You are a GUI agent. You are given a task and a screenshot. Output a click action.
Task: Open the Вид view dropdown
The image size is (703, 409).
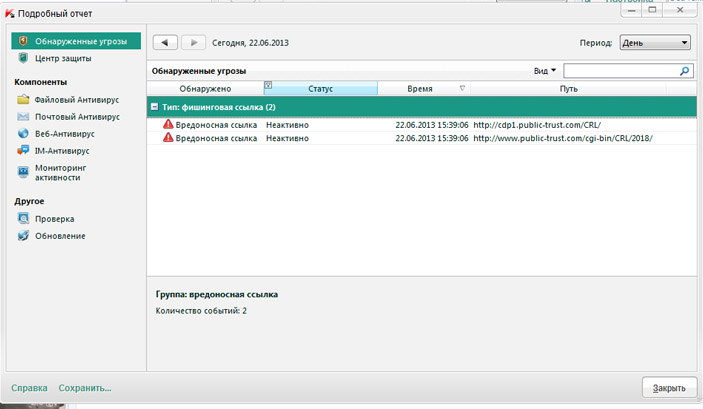pyautogui.click(x=546, y=71)
